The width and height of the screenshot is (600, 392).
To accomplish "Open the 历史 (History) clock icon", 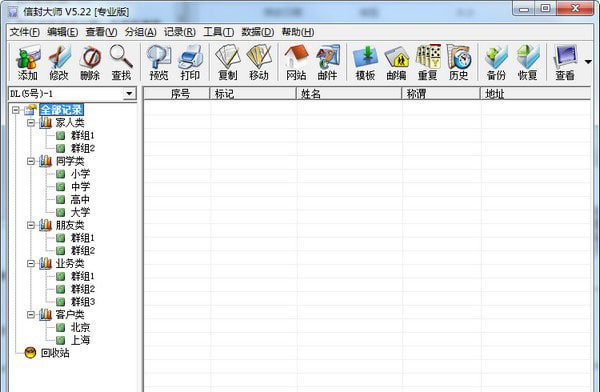I will 458,63.
